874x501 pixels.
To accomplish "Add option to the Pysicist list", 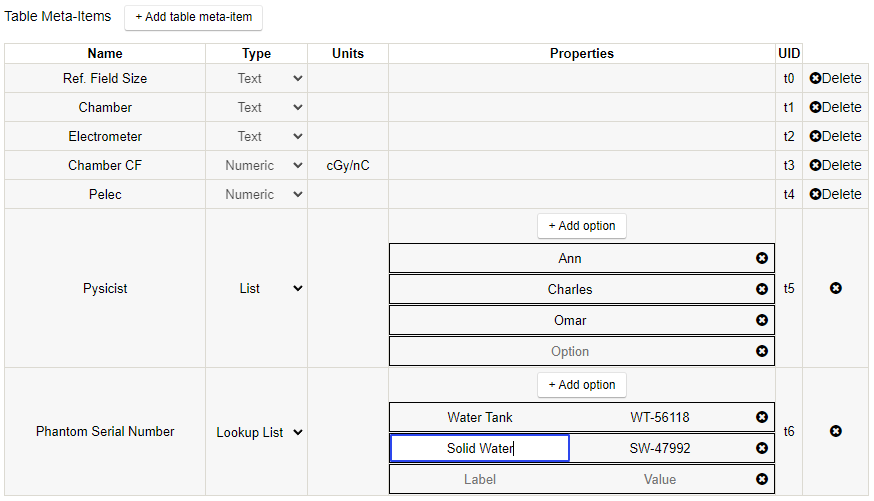I will tap(582, 226).
